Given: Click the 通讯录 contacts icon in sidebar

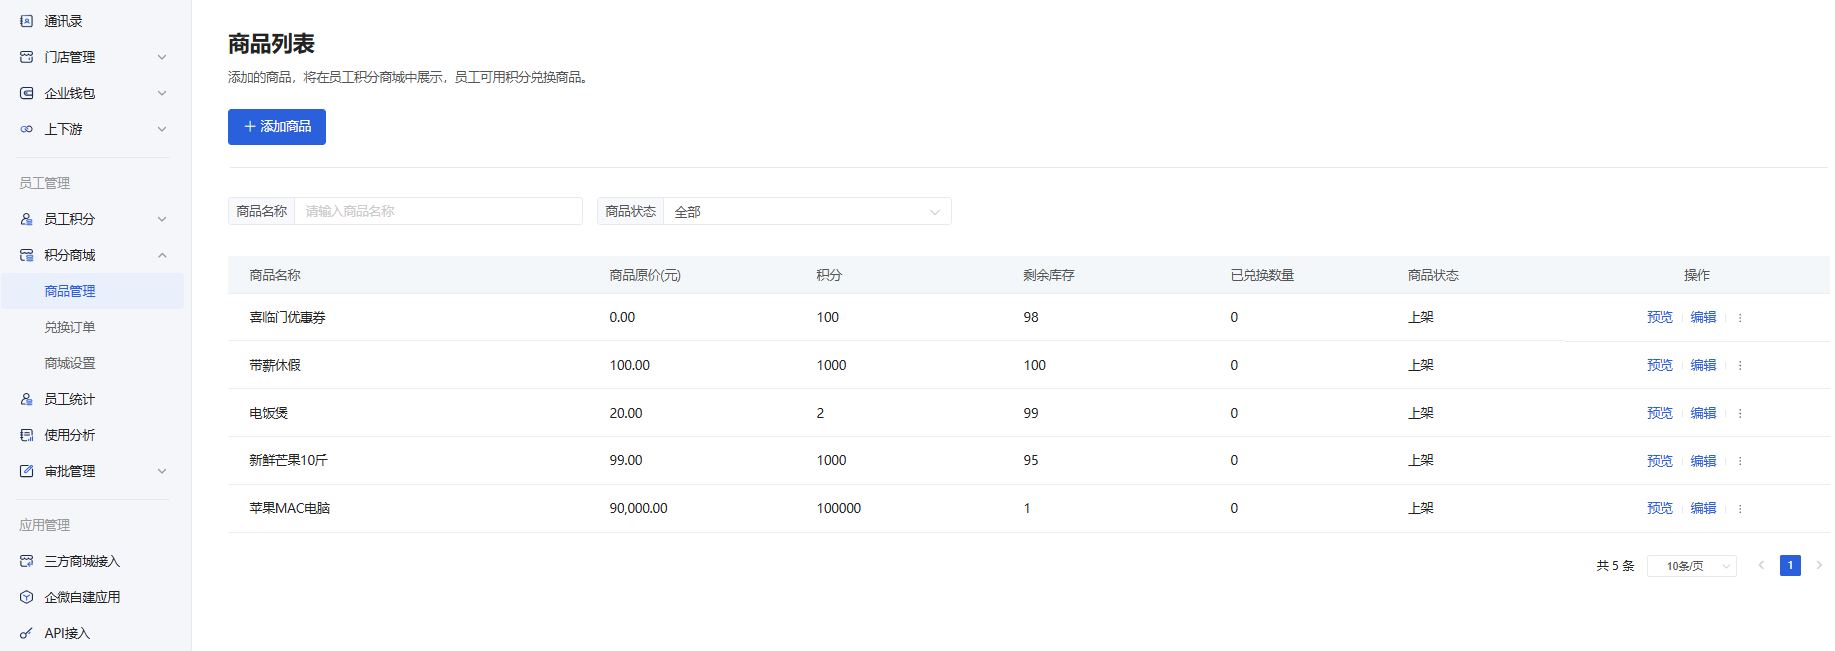Looking at the screenshot, I should tap(27, 21).
